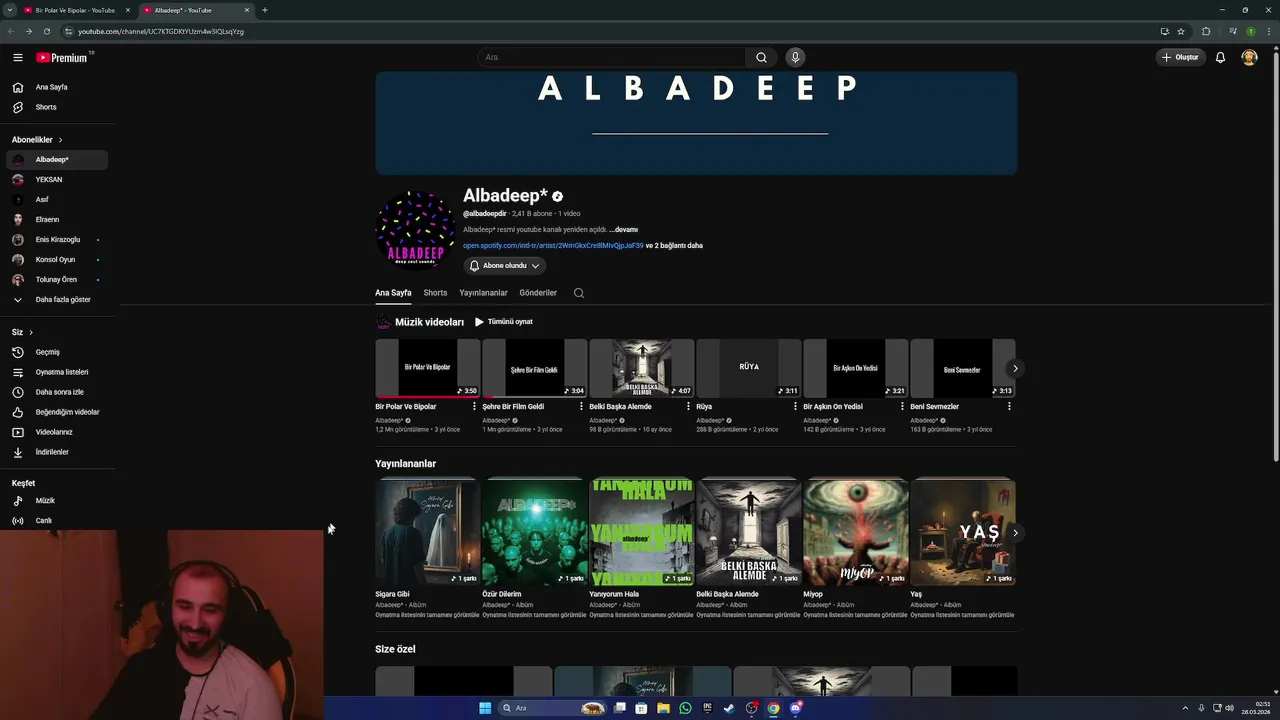Open the notifications bell in header
This screenshot has width=1280, height=720.
[1220, 57]
